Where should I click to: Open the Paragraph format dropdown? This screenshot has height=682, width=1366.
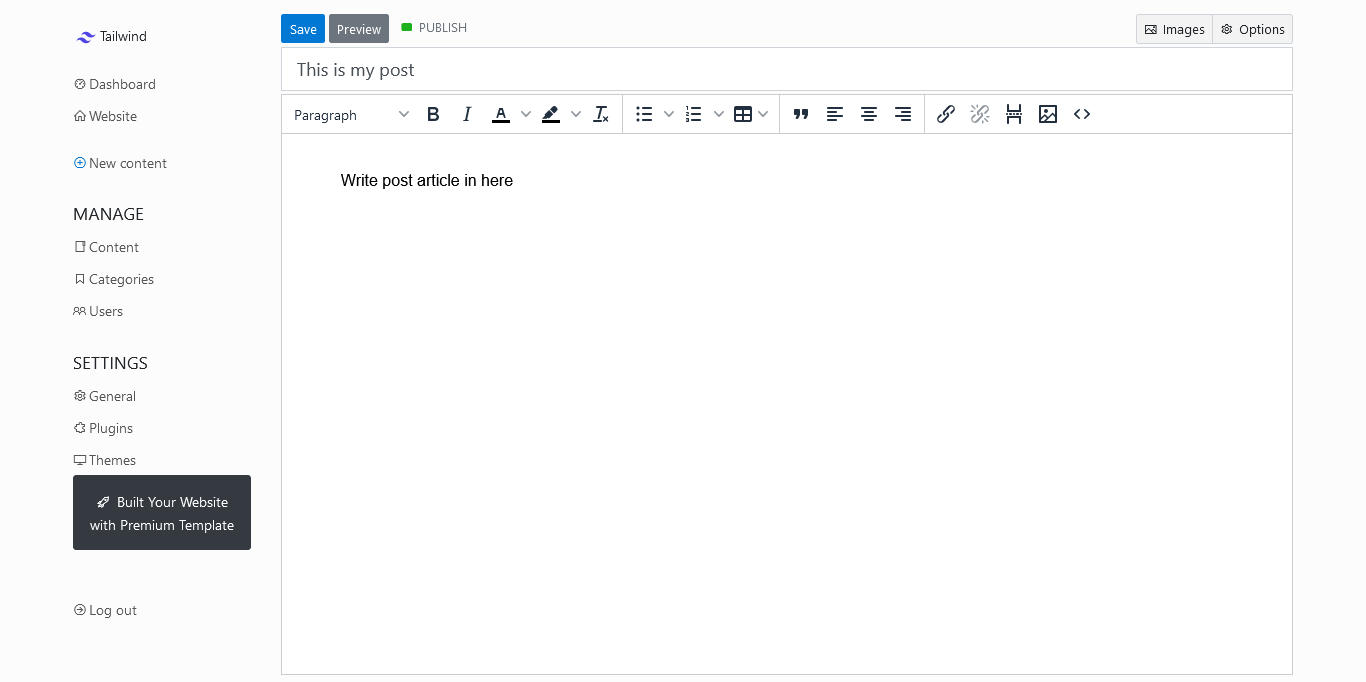click(351, 115)
